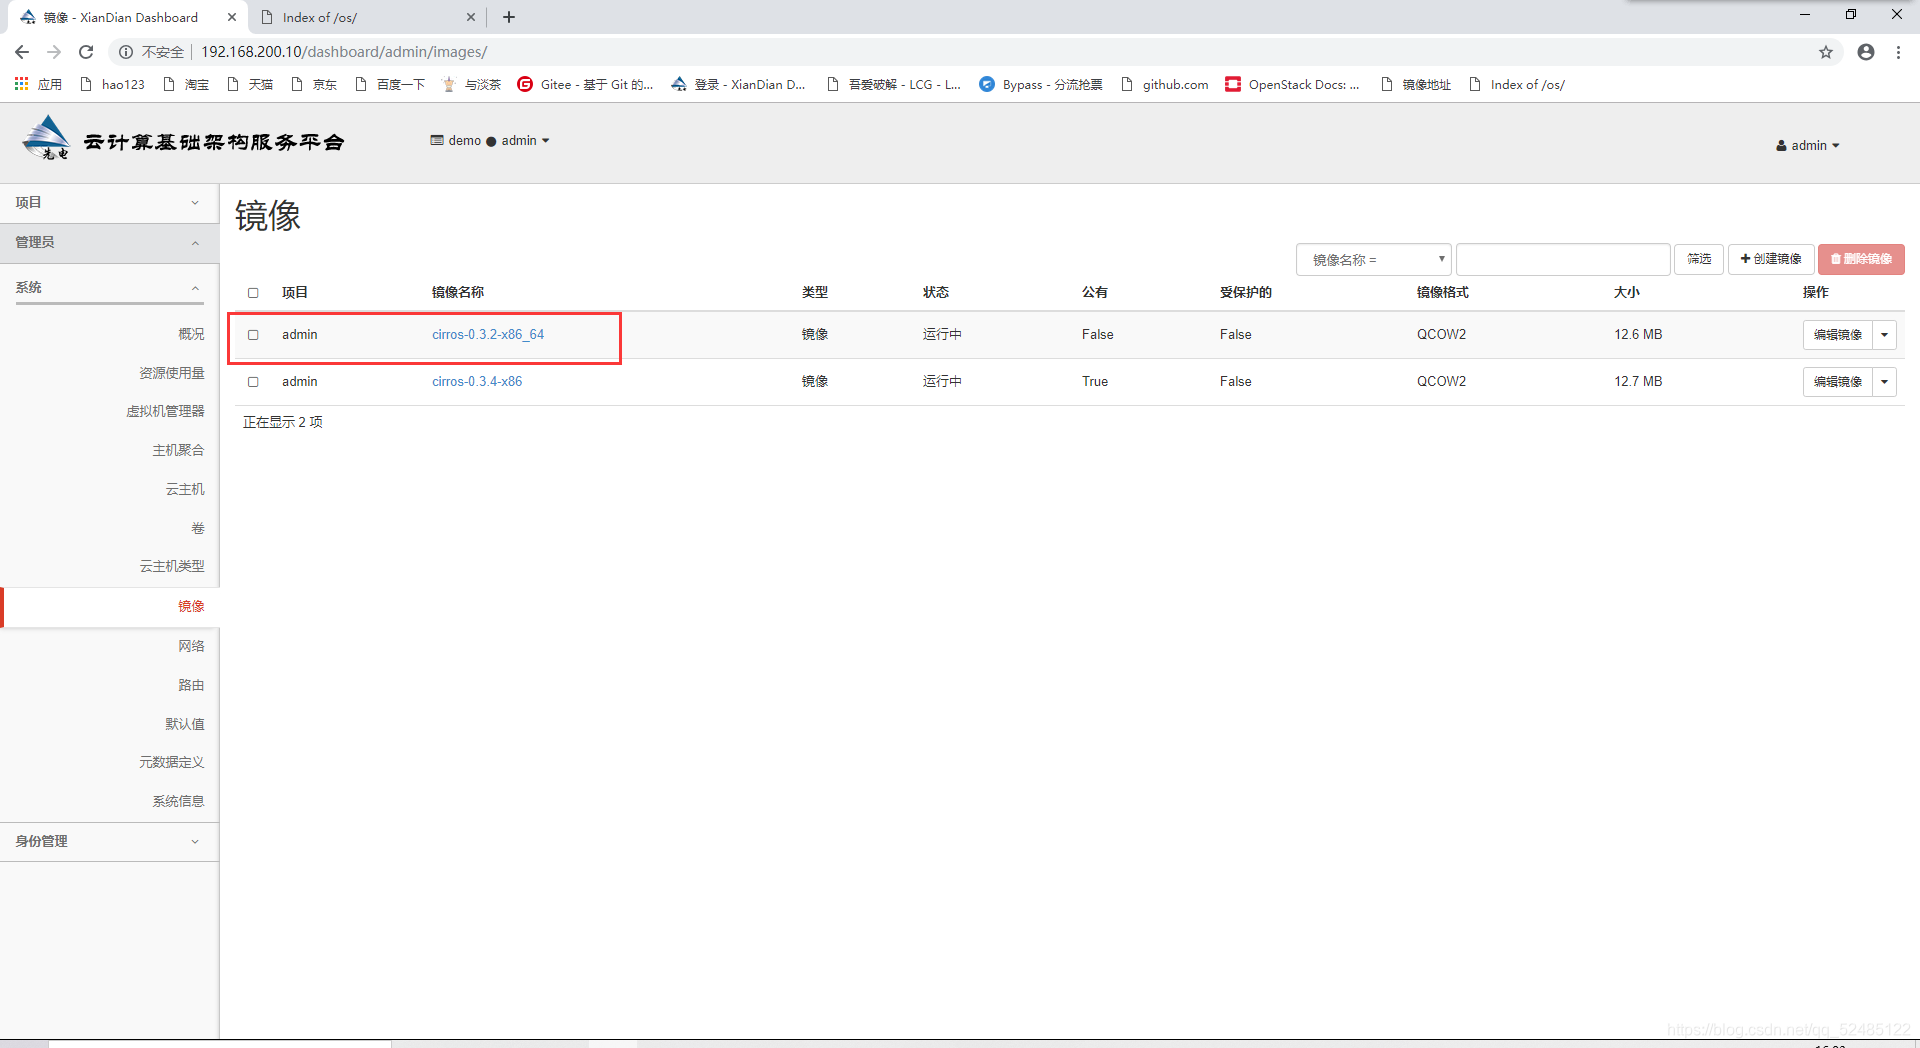Click the XianDian platform logo
This screenshot has height=1048, width=1920.
tap(183, 140)
